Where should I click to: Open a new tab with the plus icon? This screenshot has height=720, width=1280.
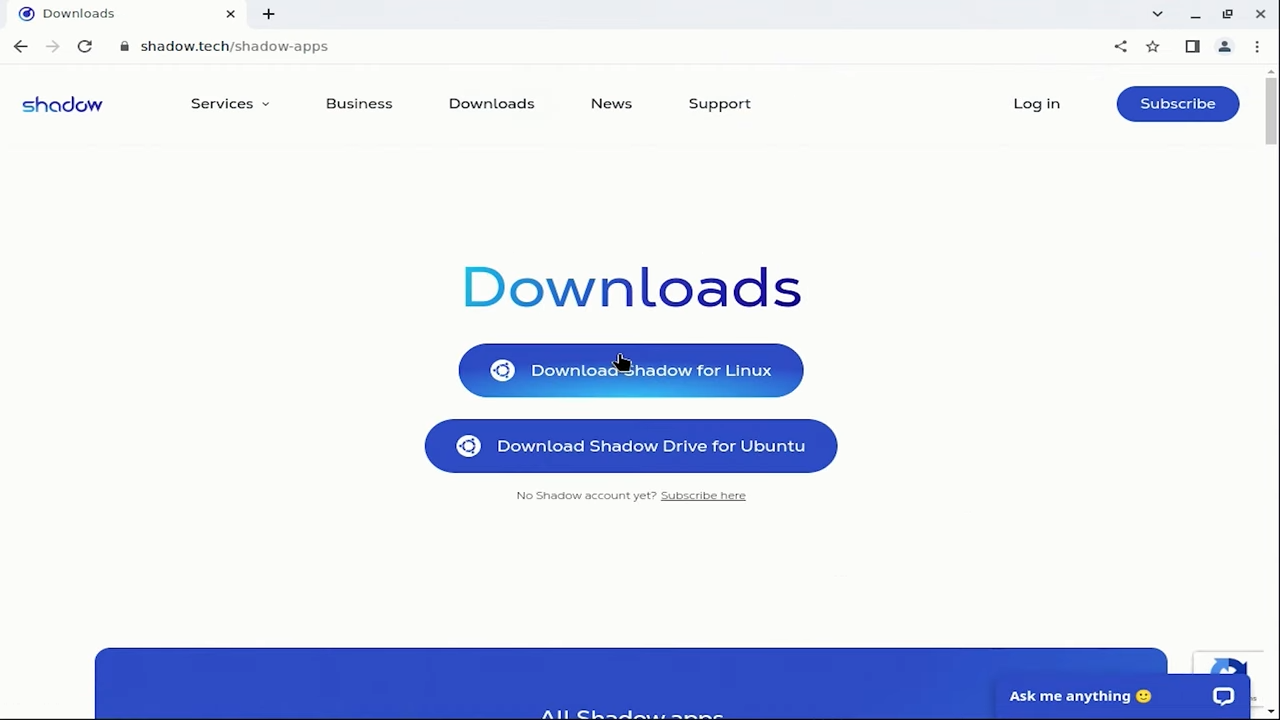pyautogui.click(x=268, y=14)
